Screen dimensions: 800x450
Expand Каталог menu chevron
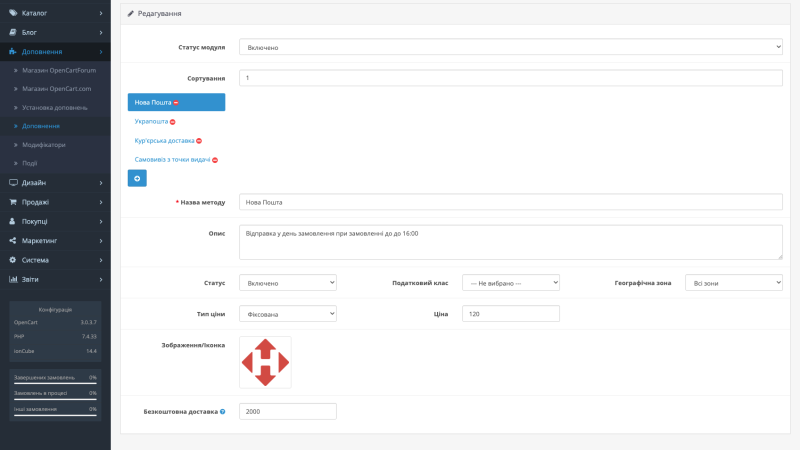[101, 13]
